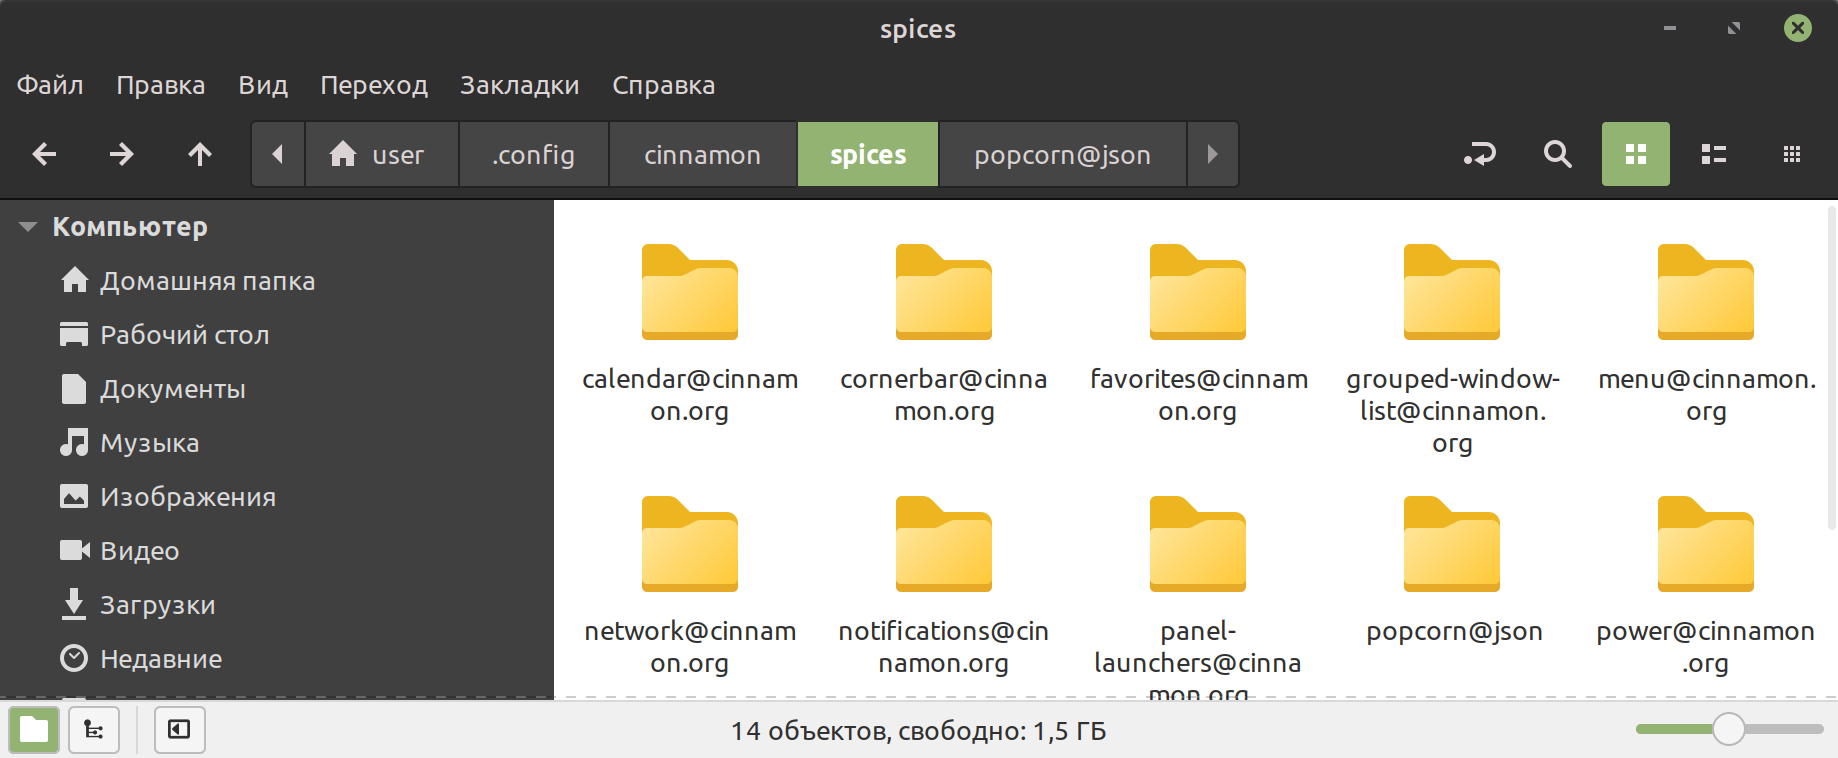Select the power@cinnamon.org folder
Viewport: 1838px width, 758px height.
tap(1706, 587)
